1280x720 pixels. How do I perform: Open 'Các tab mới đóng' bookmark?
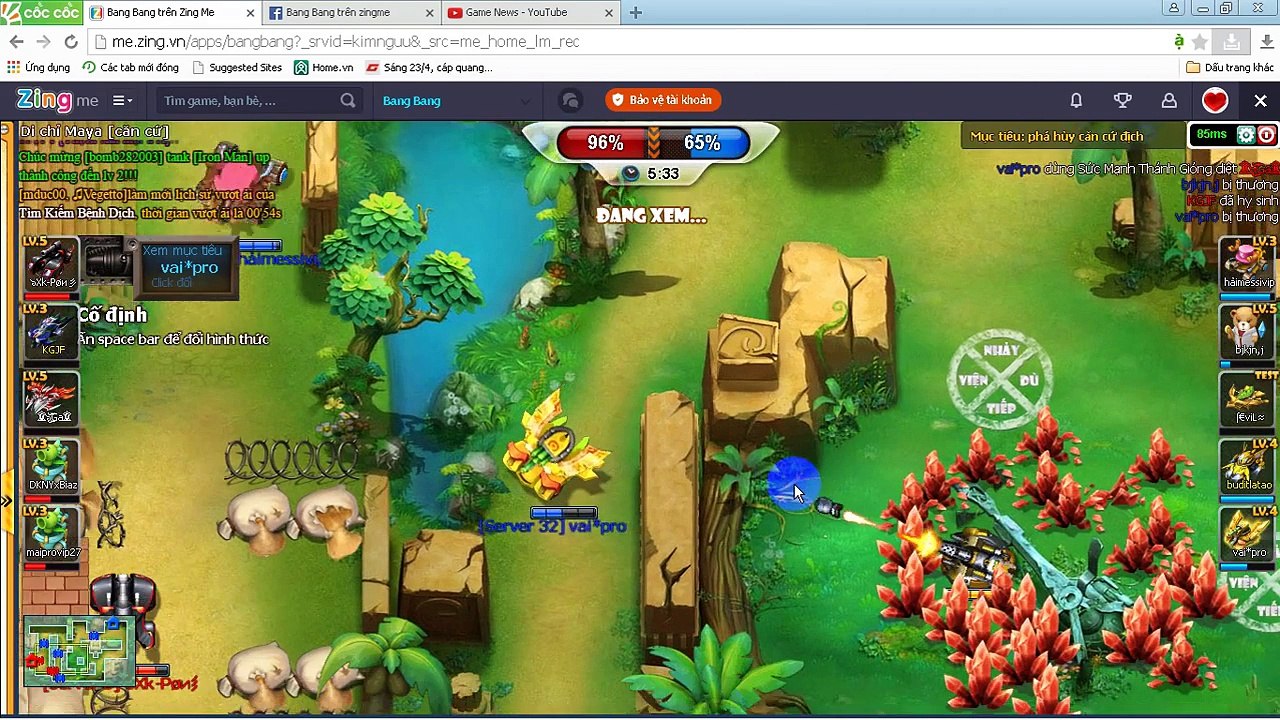[x=131, y=68]
